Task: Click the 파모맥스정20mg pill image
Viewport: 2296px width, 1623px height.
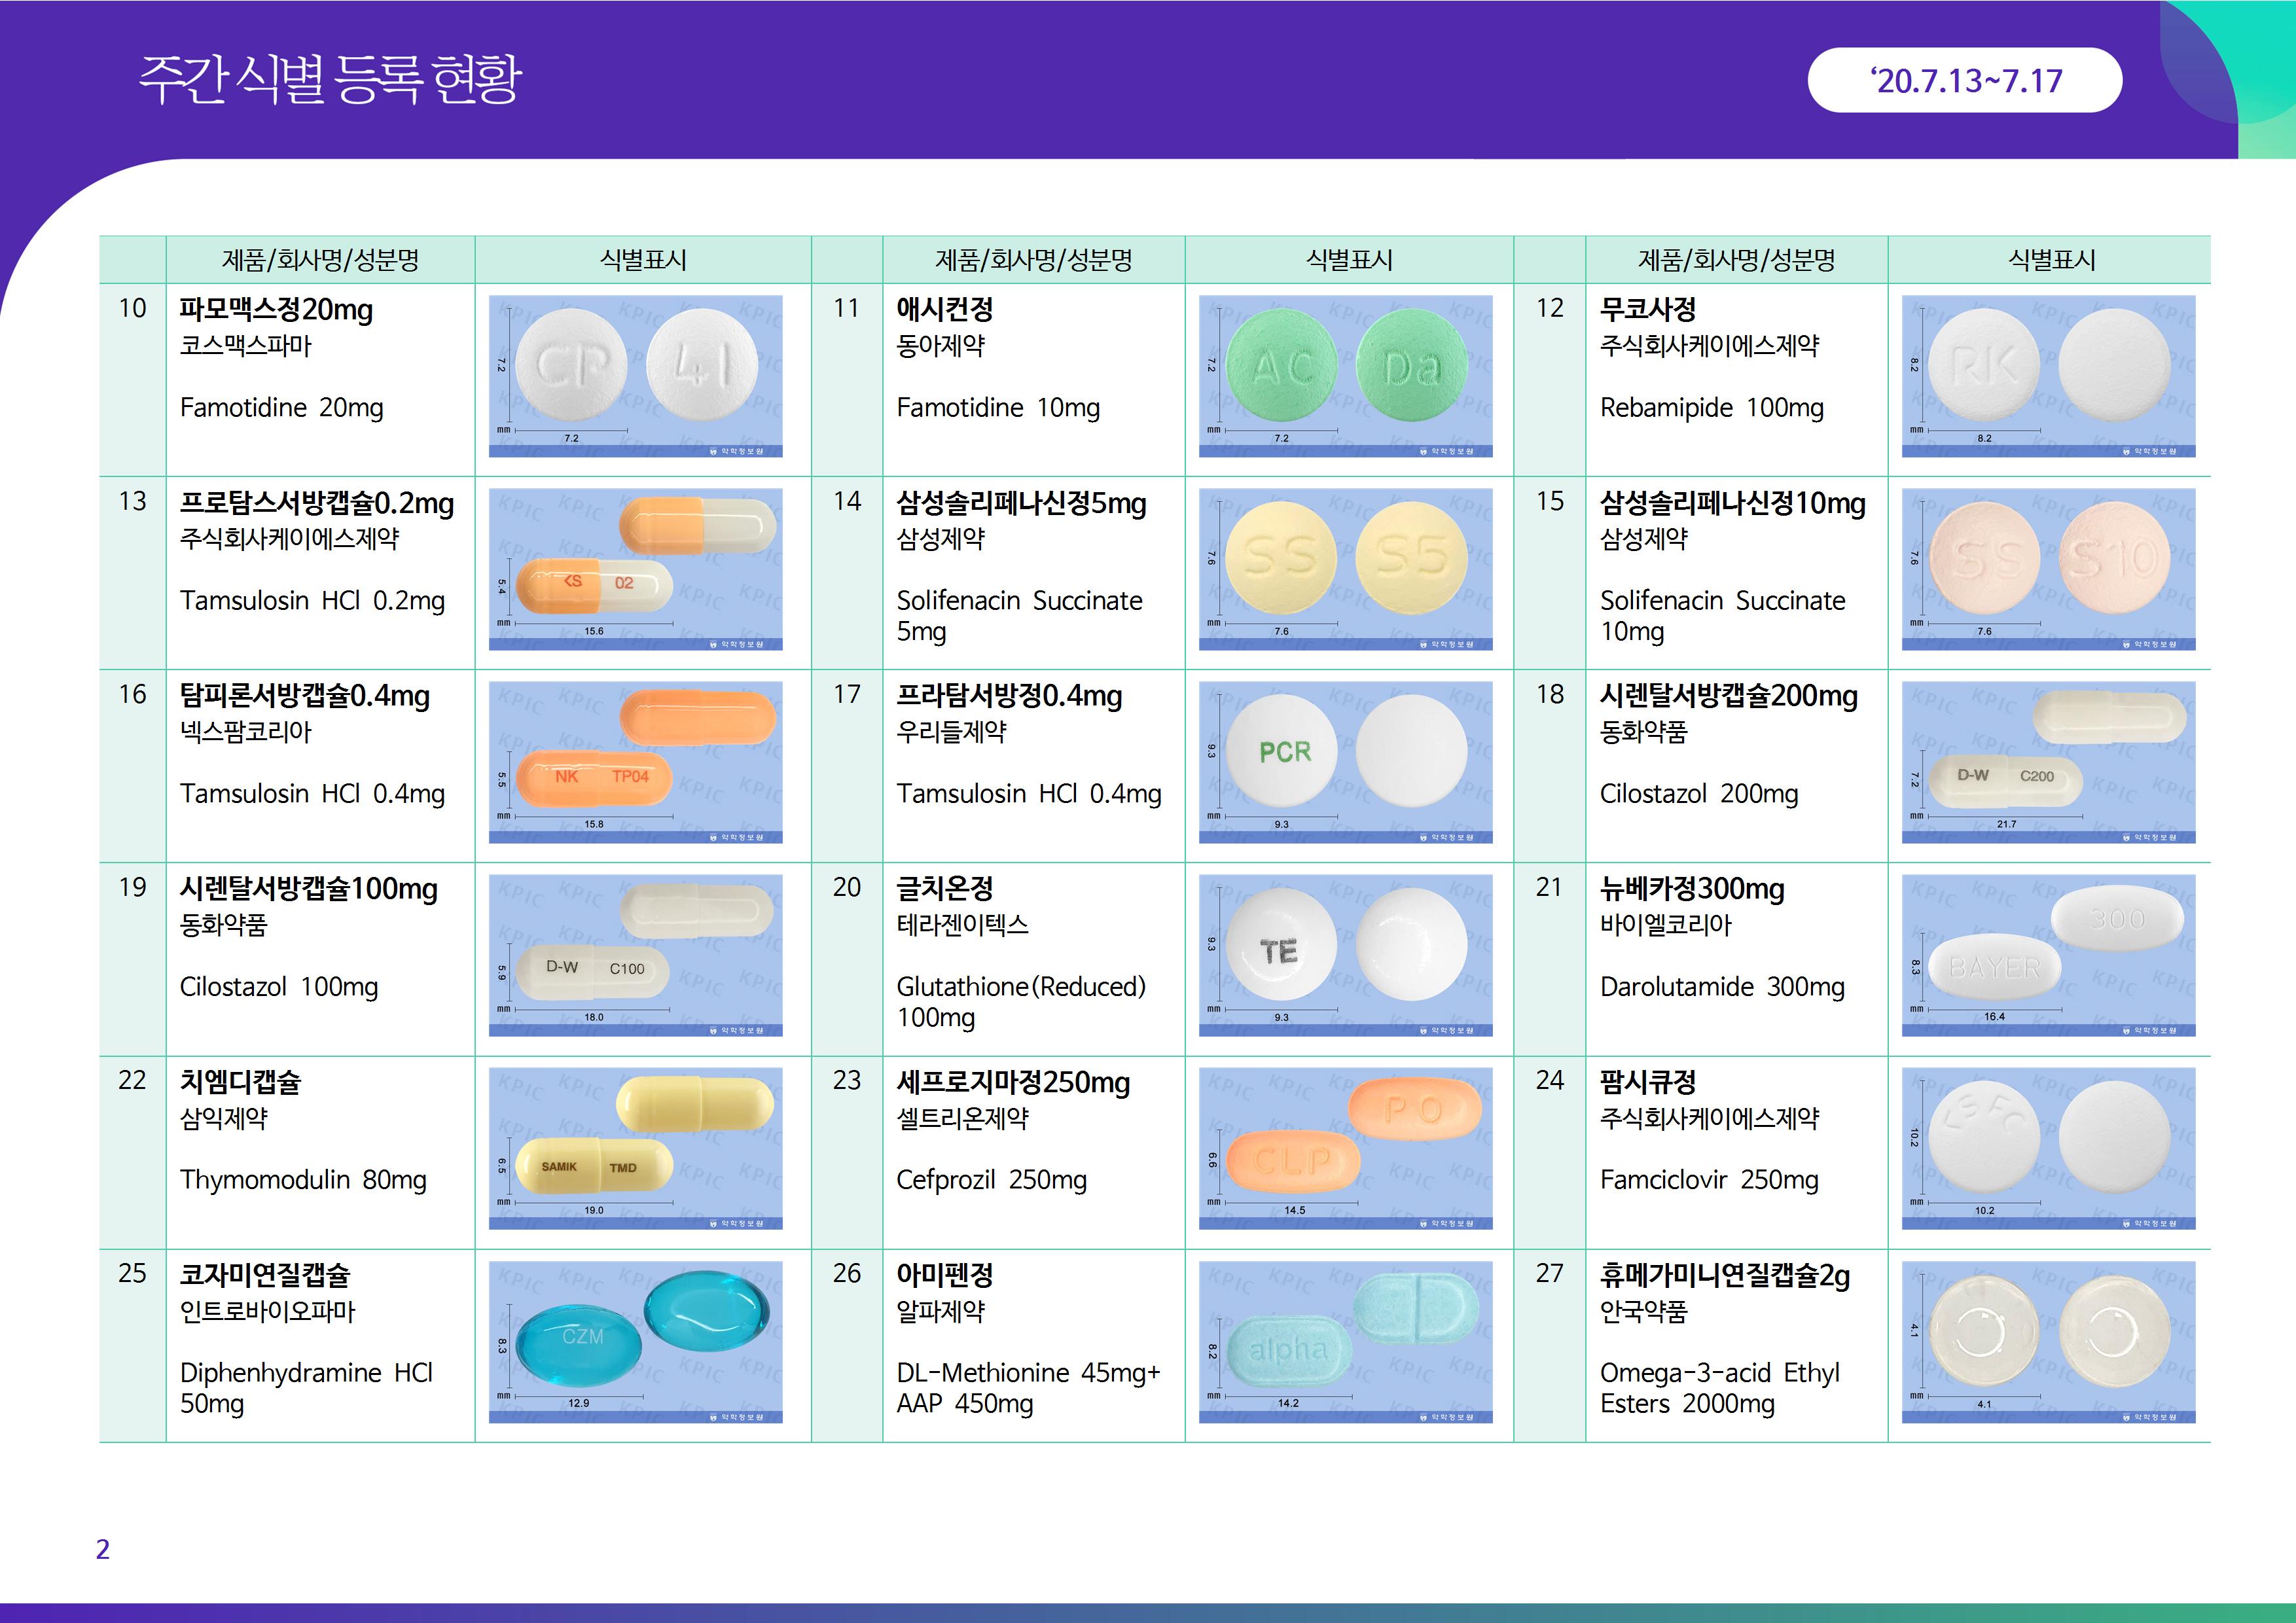Action: point(635,376)
